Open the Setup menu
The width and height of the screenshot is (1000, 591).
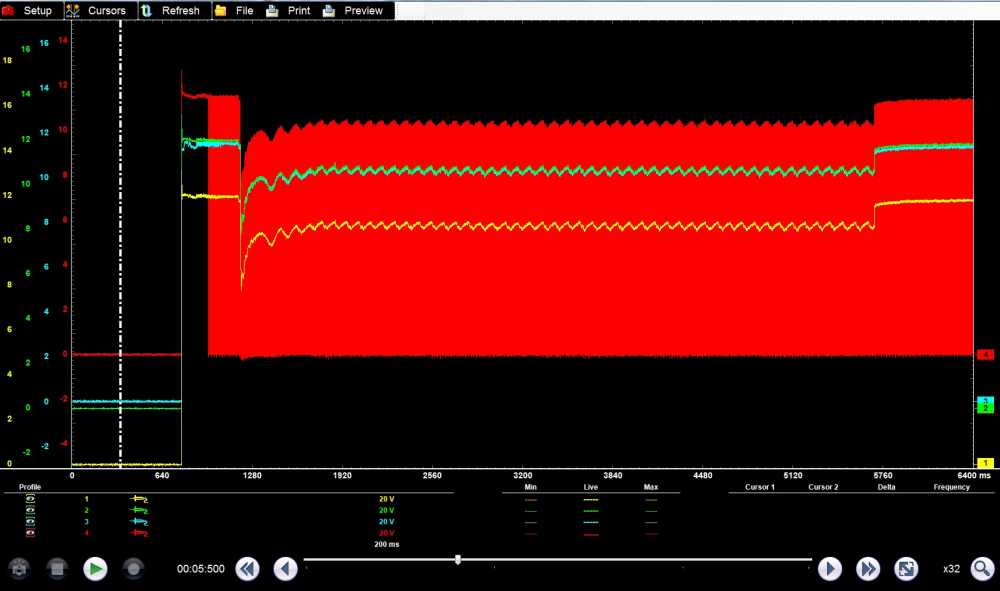pyautogui.click(x=29, y=10)
